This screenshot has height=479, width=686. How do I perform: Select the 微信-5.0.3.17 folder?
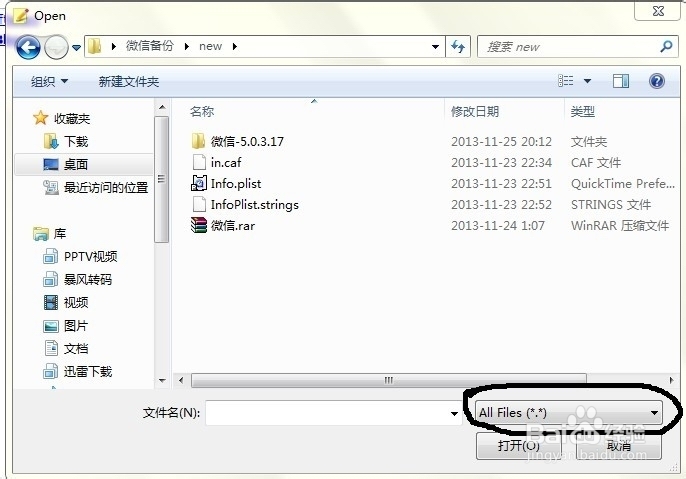247,141
